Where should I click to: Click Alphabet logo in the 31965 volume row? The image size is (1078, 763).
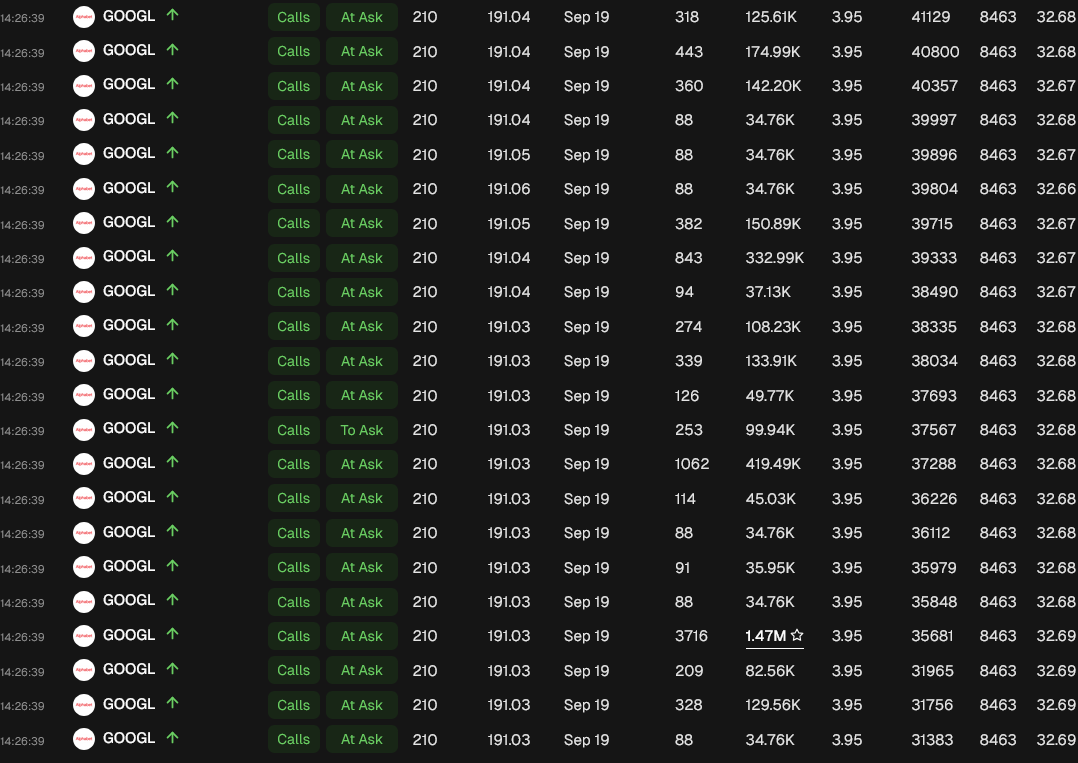[84, 670]
